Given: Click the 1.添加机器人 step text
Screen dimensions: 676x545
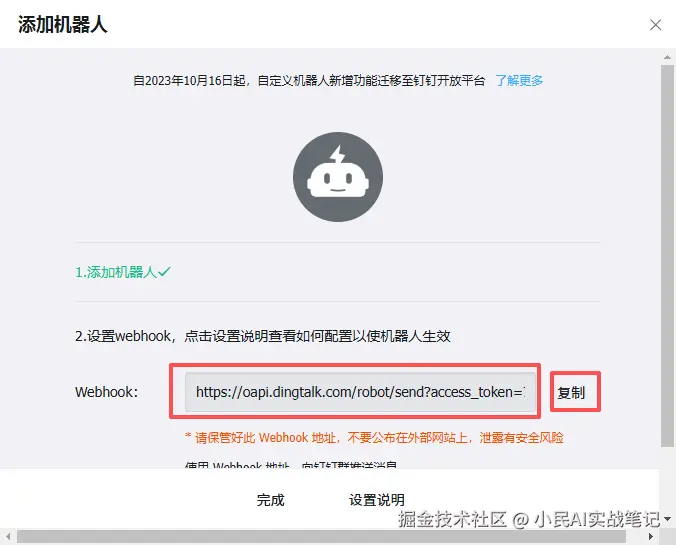Looking at the screenshot, I should click(123, 272).
